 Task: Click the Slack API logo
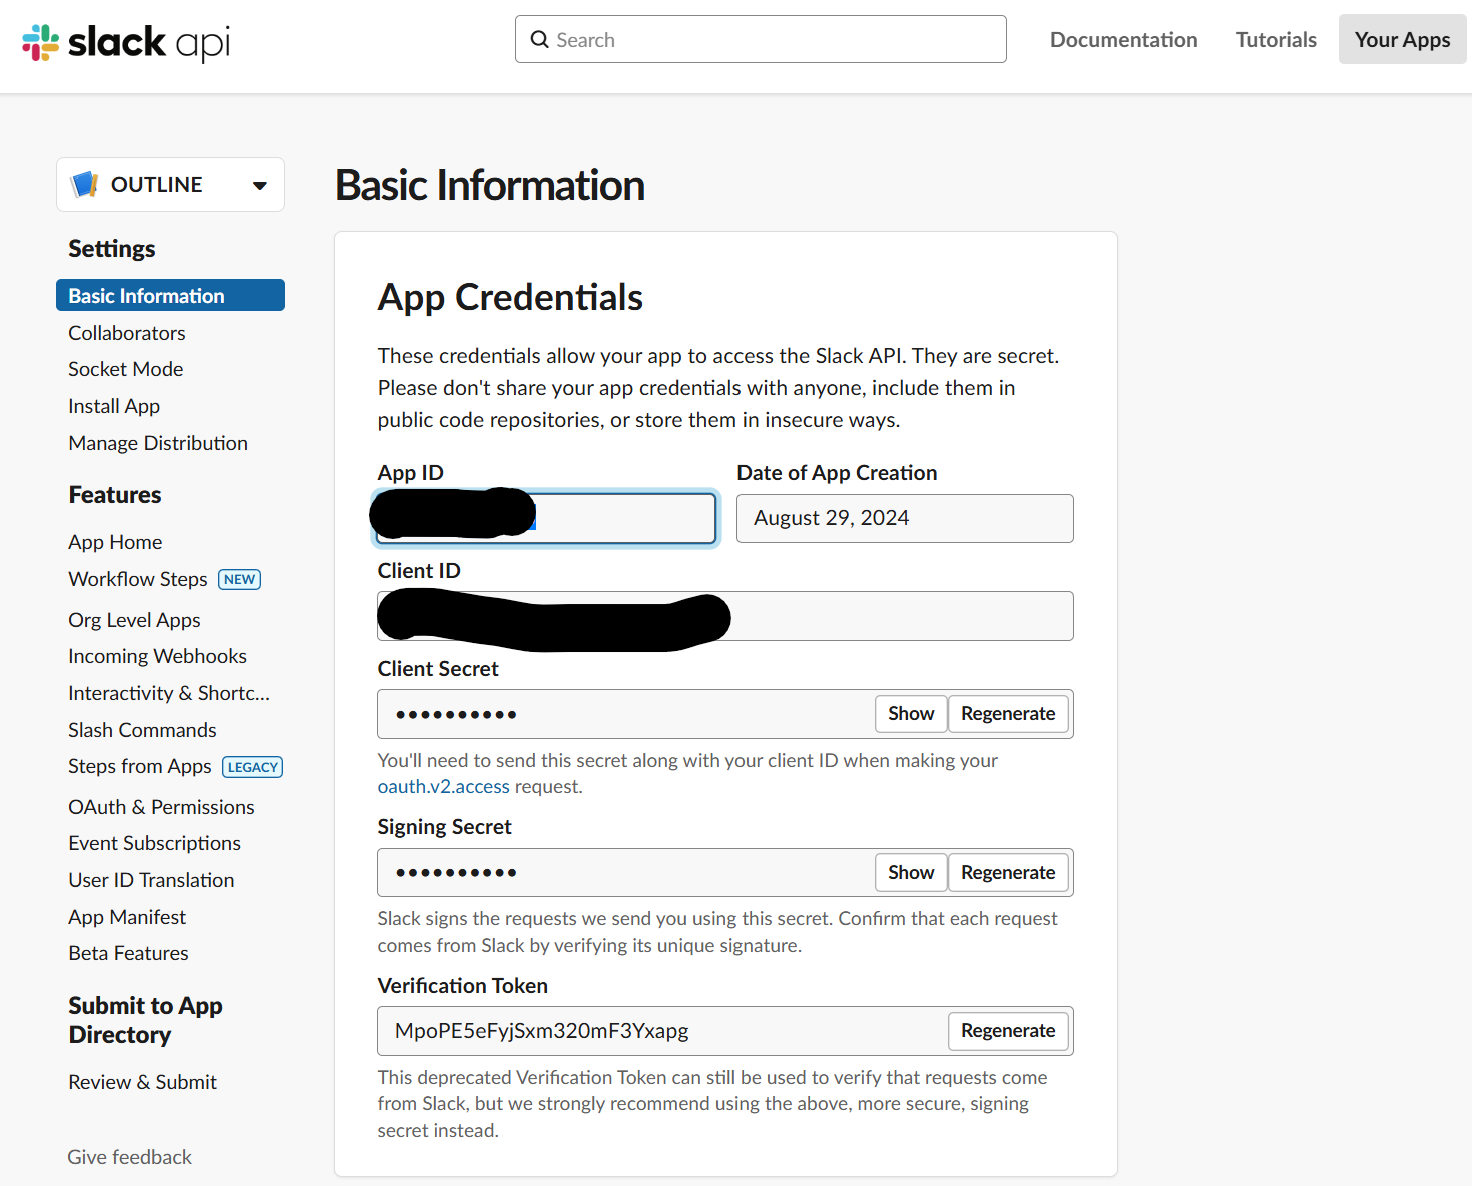pyautogui.click(x=126, y=42)
